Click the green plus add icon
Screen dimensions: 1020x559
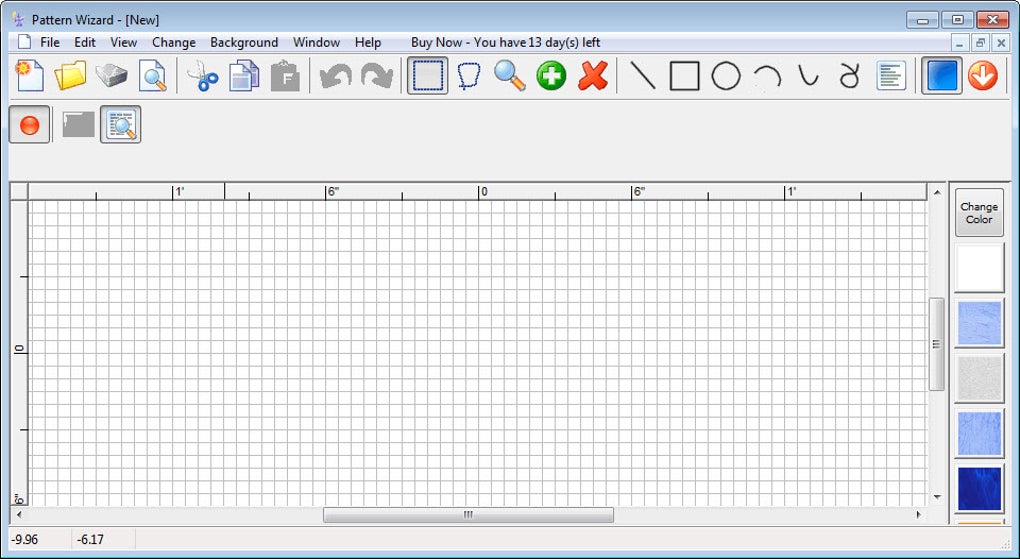[x=551, y=75]
